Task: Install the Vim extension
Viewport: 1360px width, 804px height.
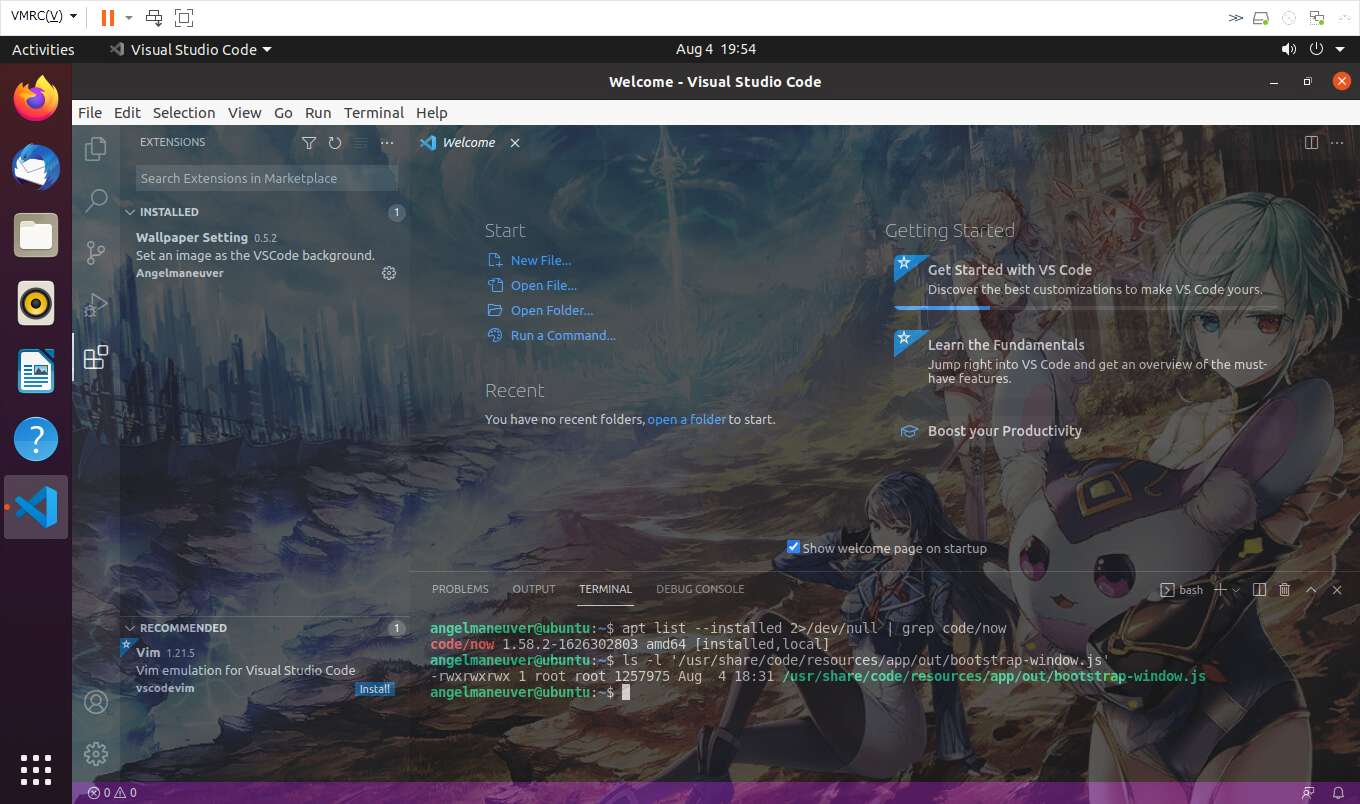Action: coord(374,688)
